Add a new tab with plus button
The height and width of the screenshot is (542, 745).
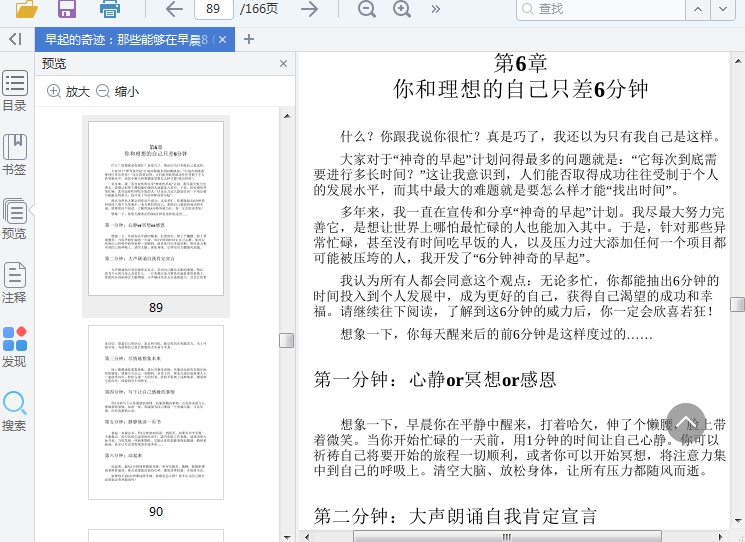pyautogui.click(x=249, y=40)
